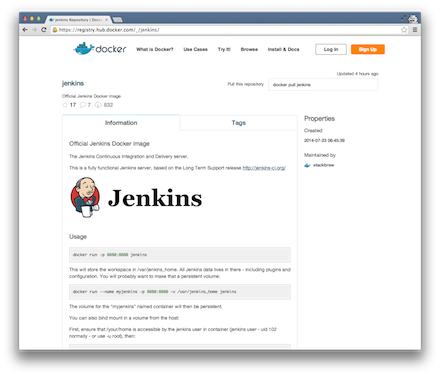Switch to the Information tab
Screen dimensions: 440x376
[x=121, y=123]
